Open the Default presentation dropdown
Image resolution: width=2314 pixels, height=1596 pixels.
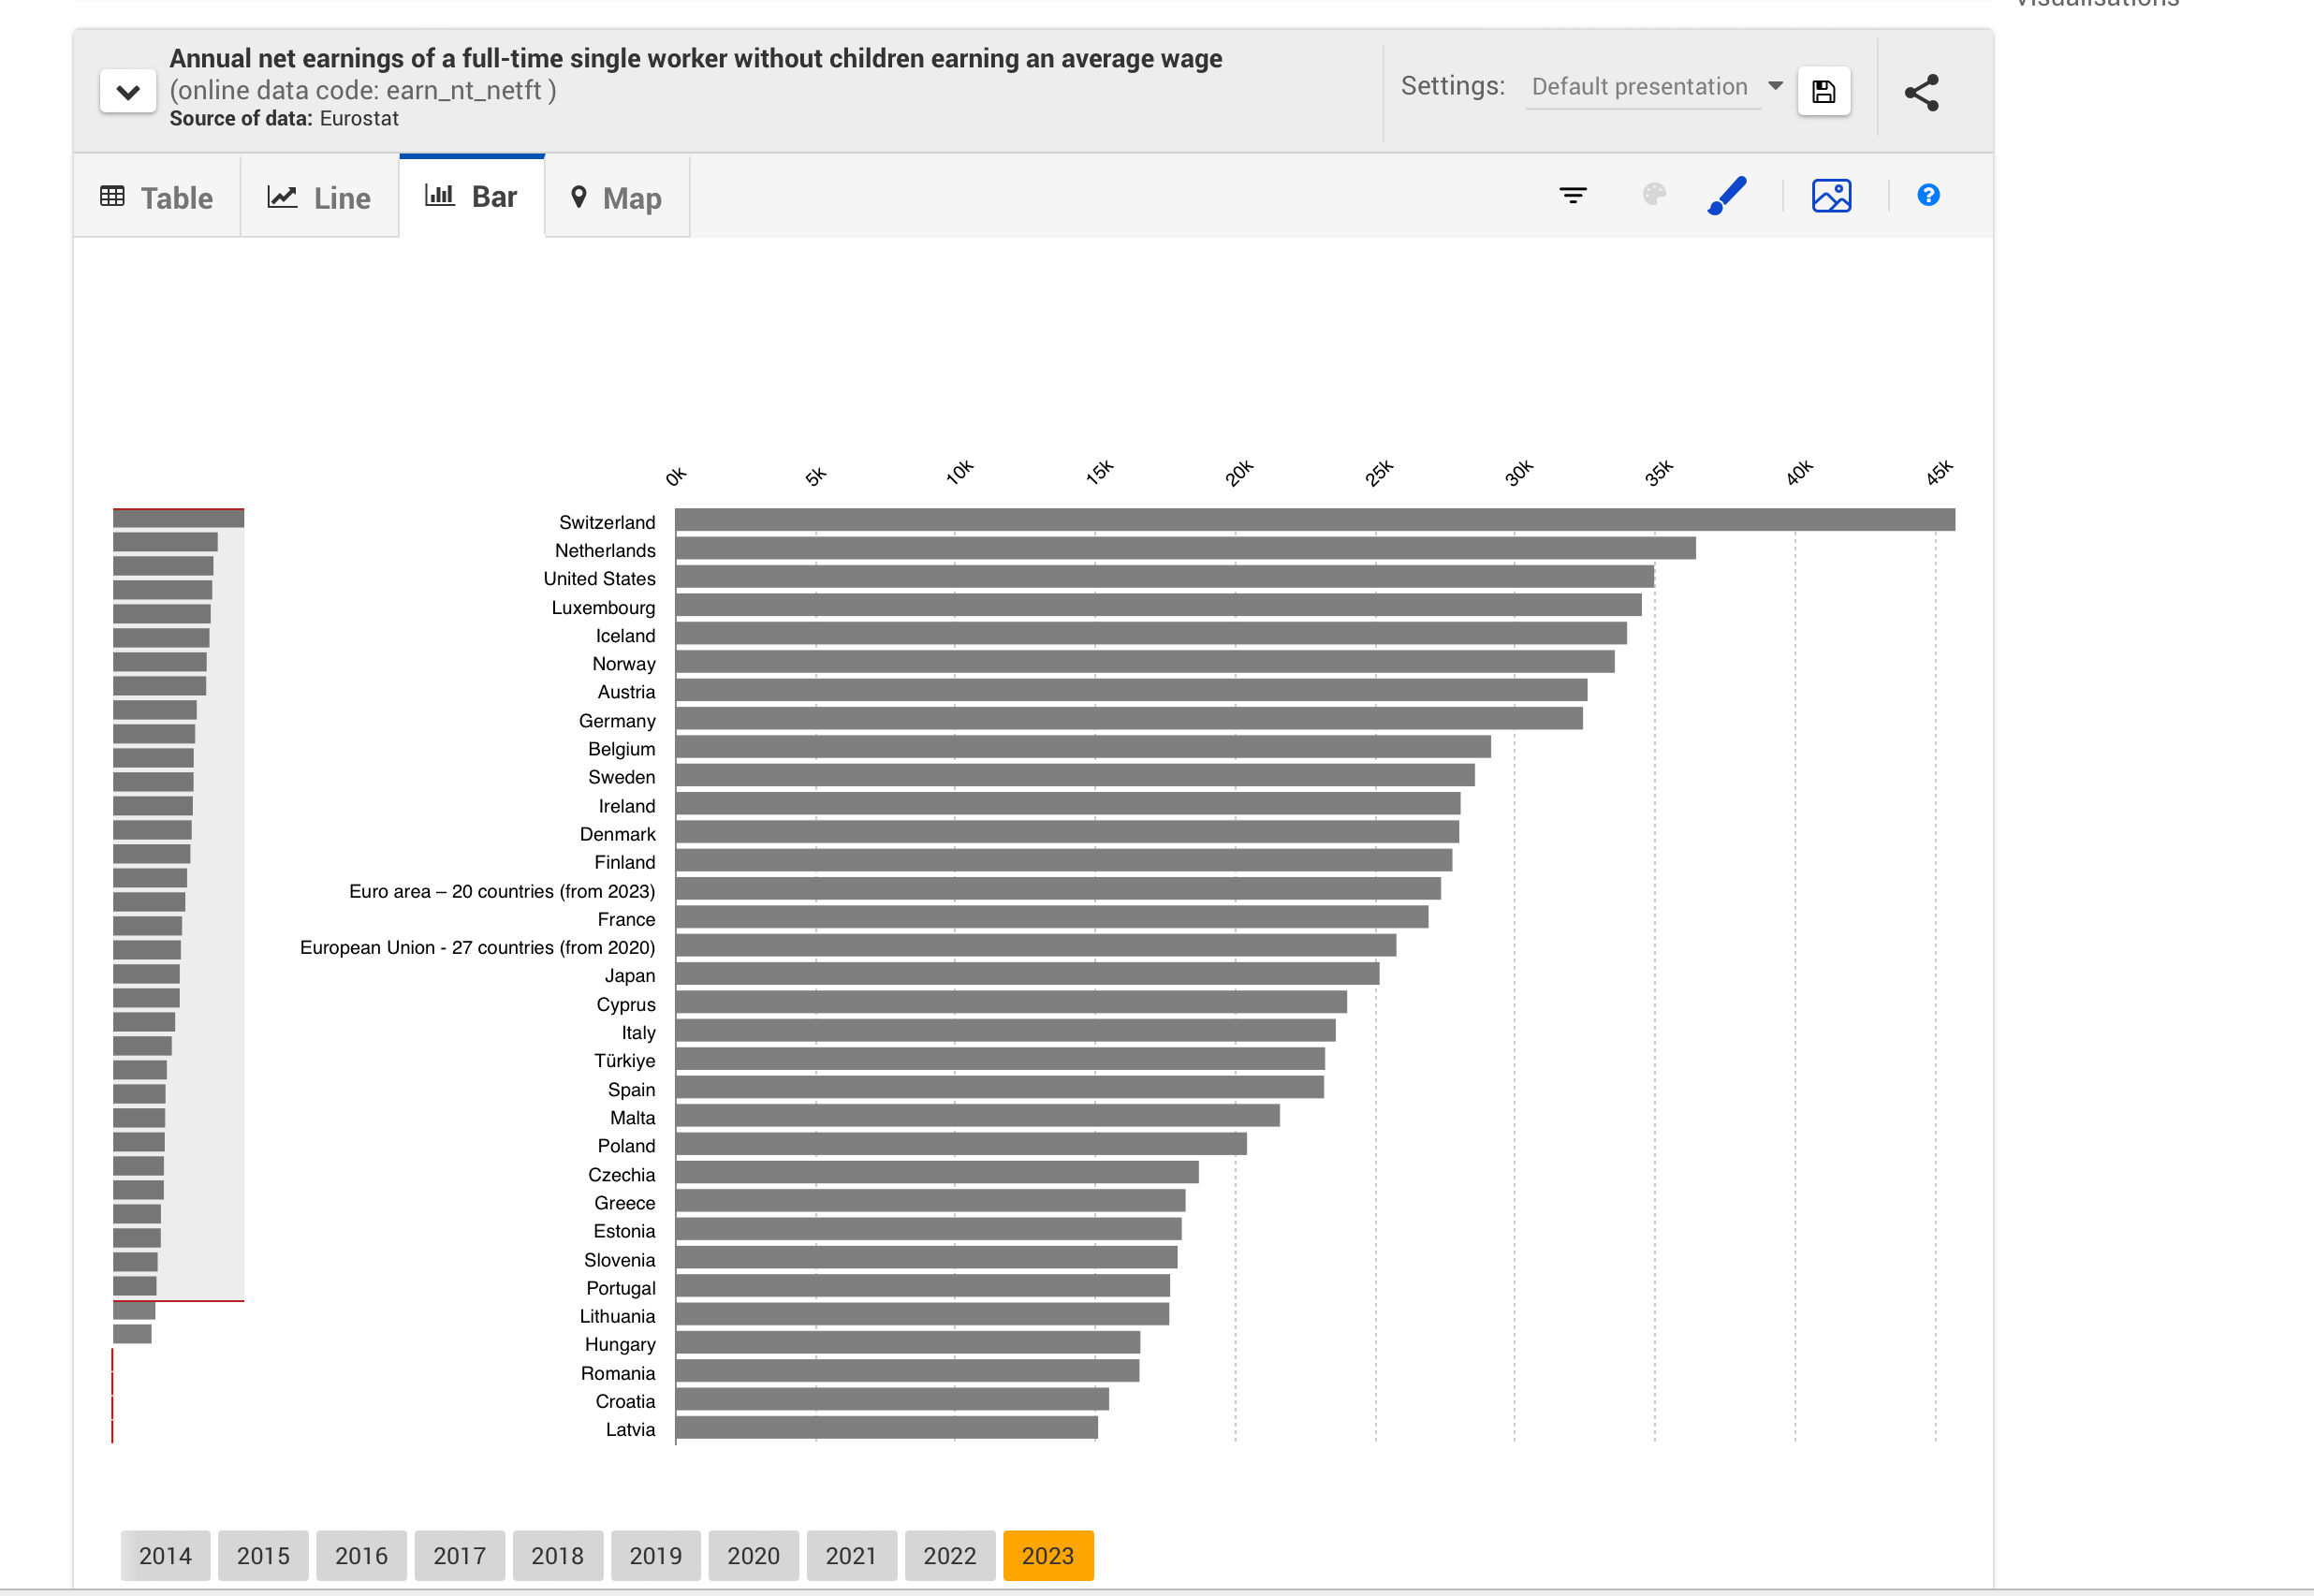click(x=1639, y=87)
